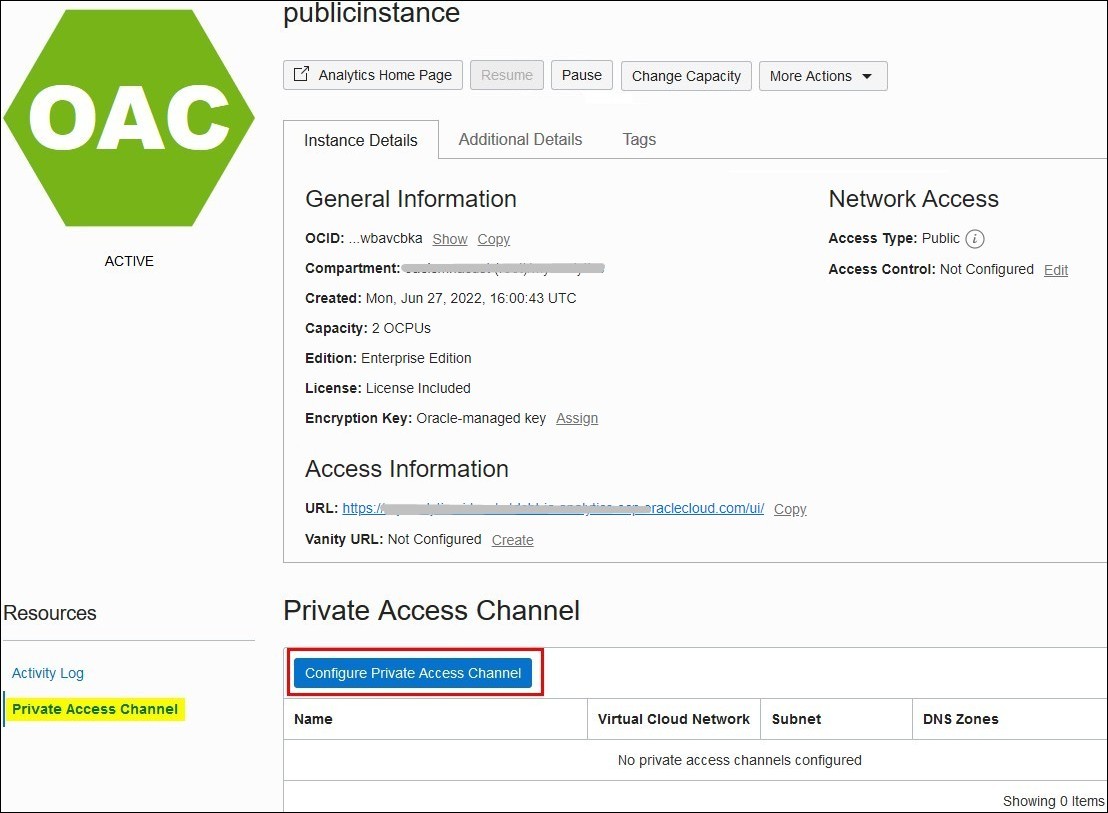Create a Vanity URL
The image size is (1108, 813).
(512, 540)
